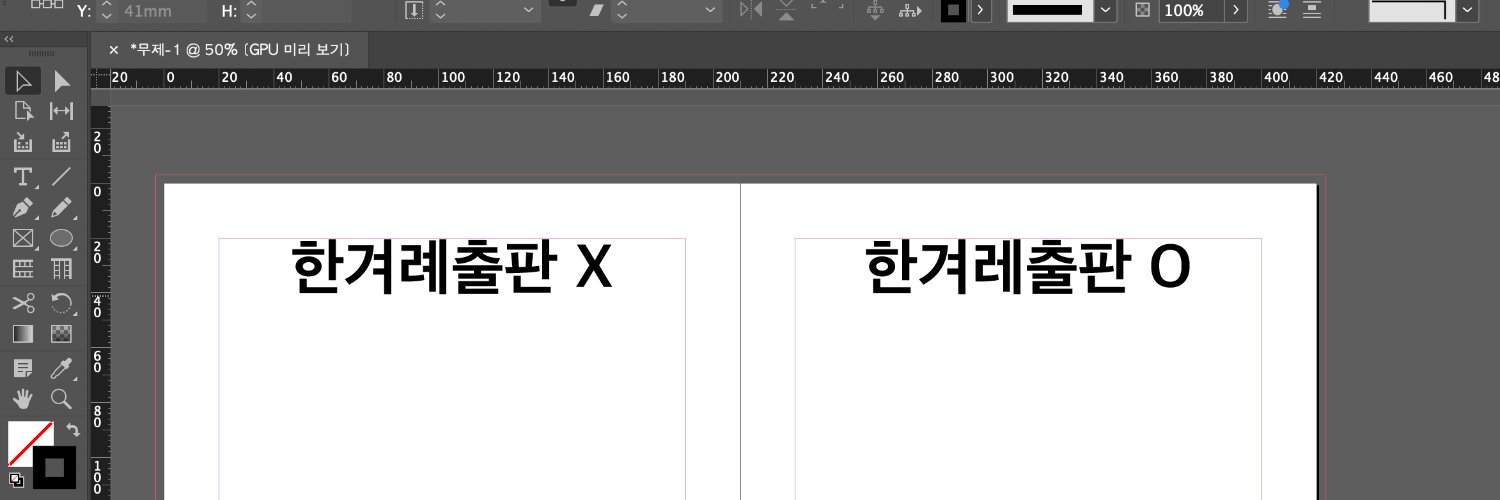
Task: Select the Ellipse tool
Action: click(x=61, y=238)
